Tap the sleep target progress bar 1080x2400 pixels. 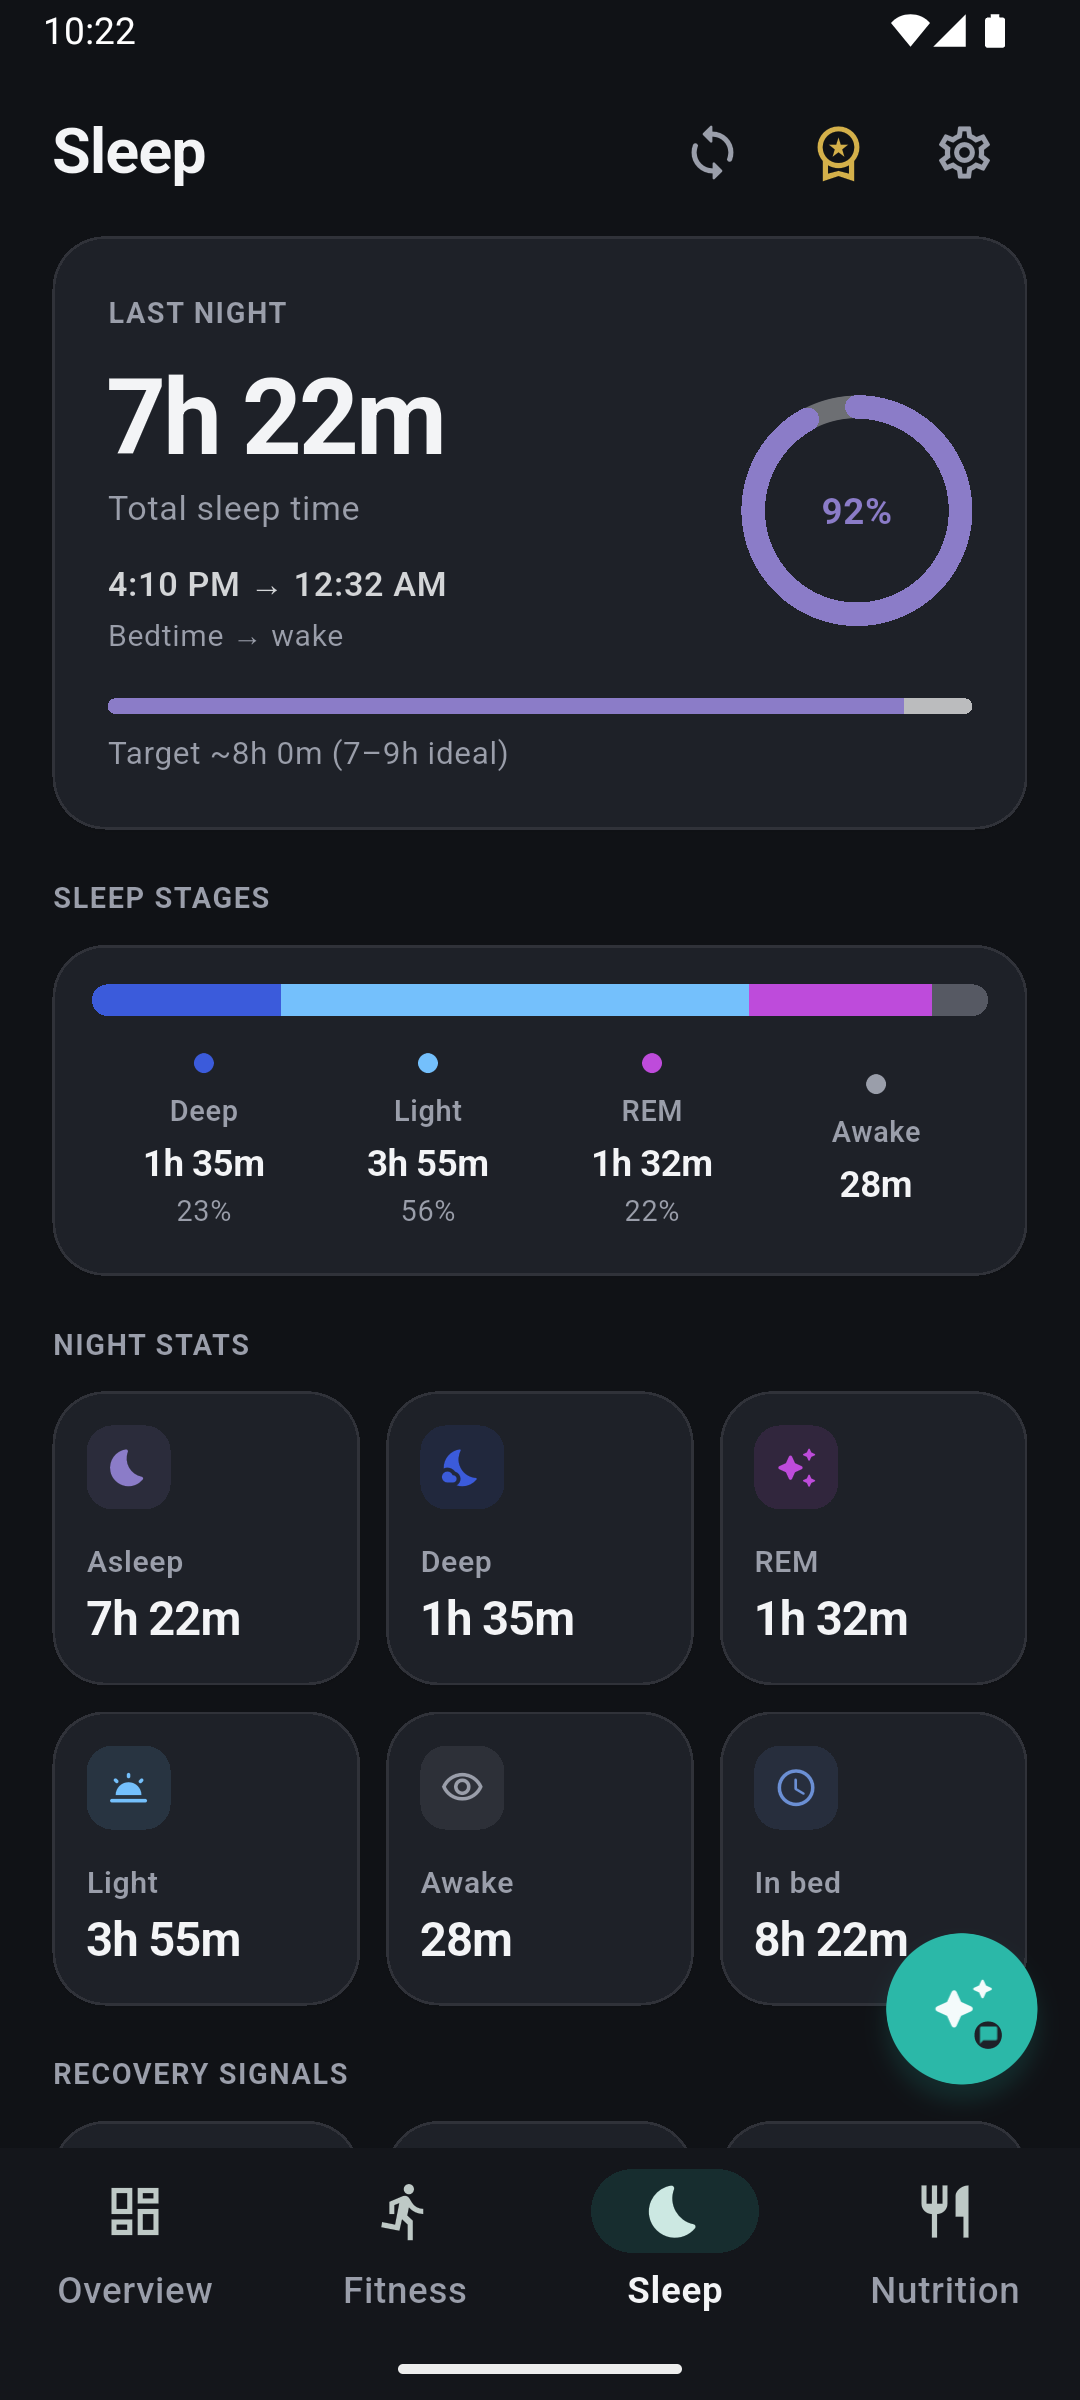pyautogui.click(x=540, y=706)
